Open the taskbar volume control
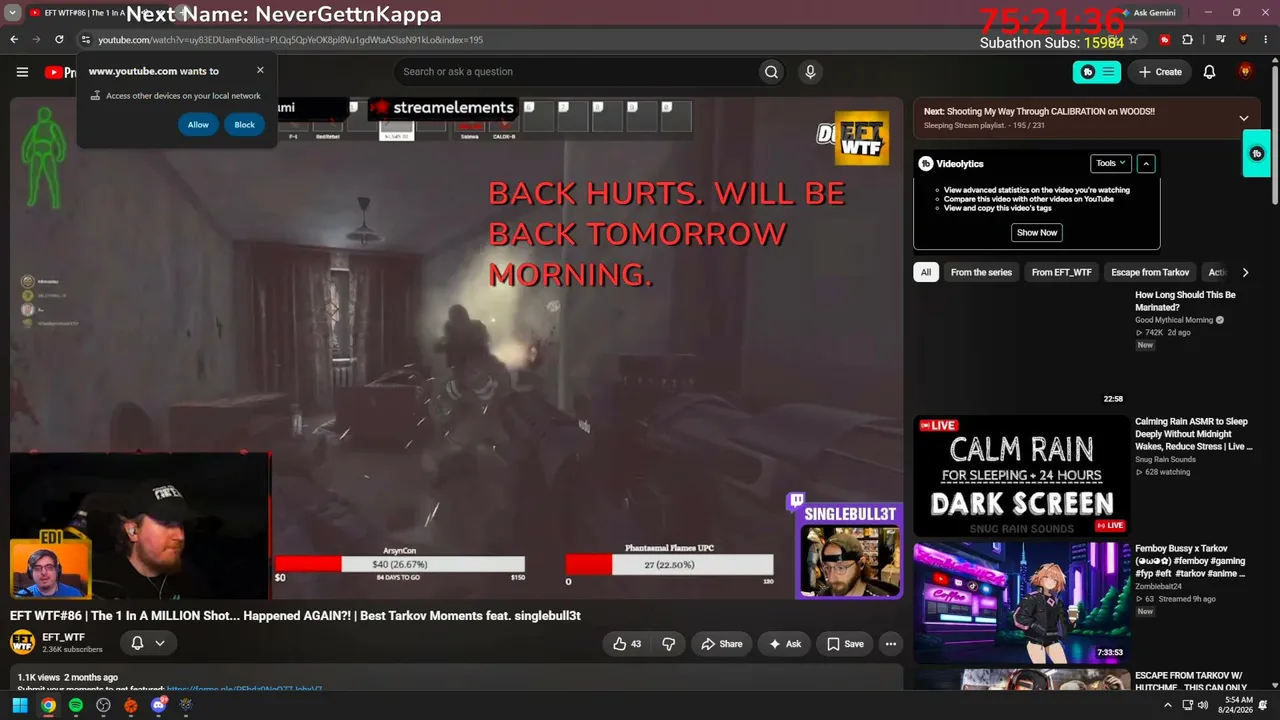This screenshot has height=720, width=1280. pos(1203,706)
